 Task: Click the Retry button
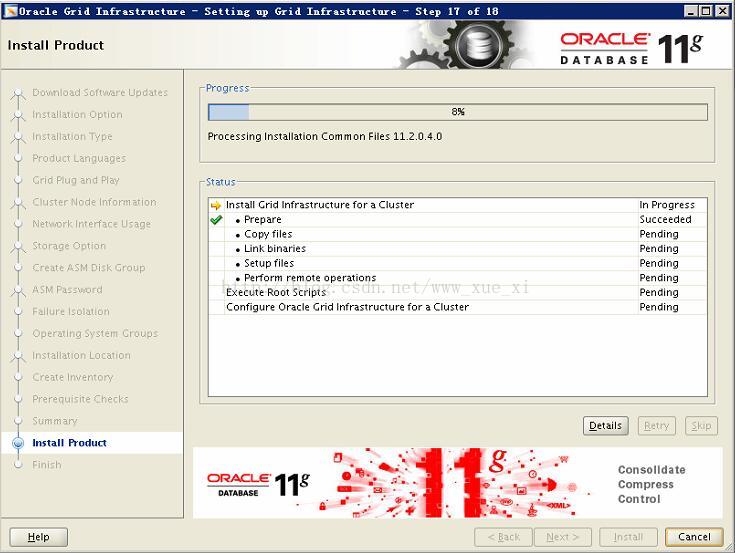pos(656,426)
